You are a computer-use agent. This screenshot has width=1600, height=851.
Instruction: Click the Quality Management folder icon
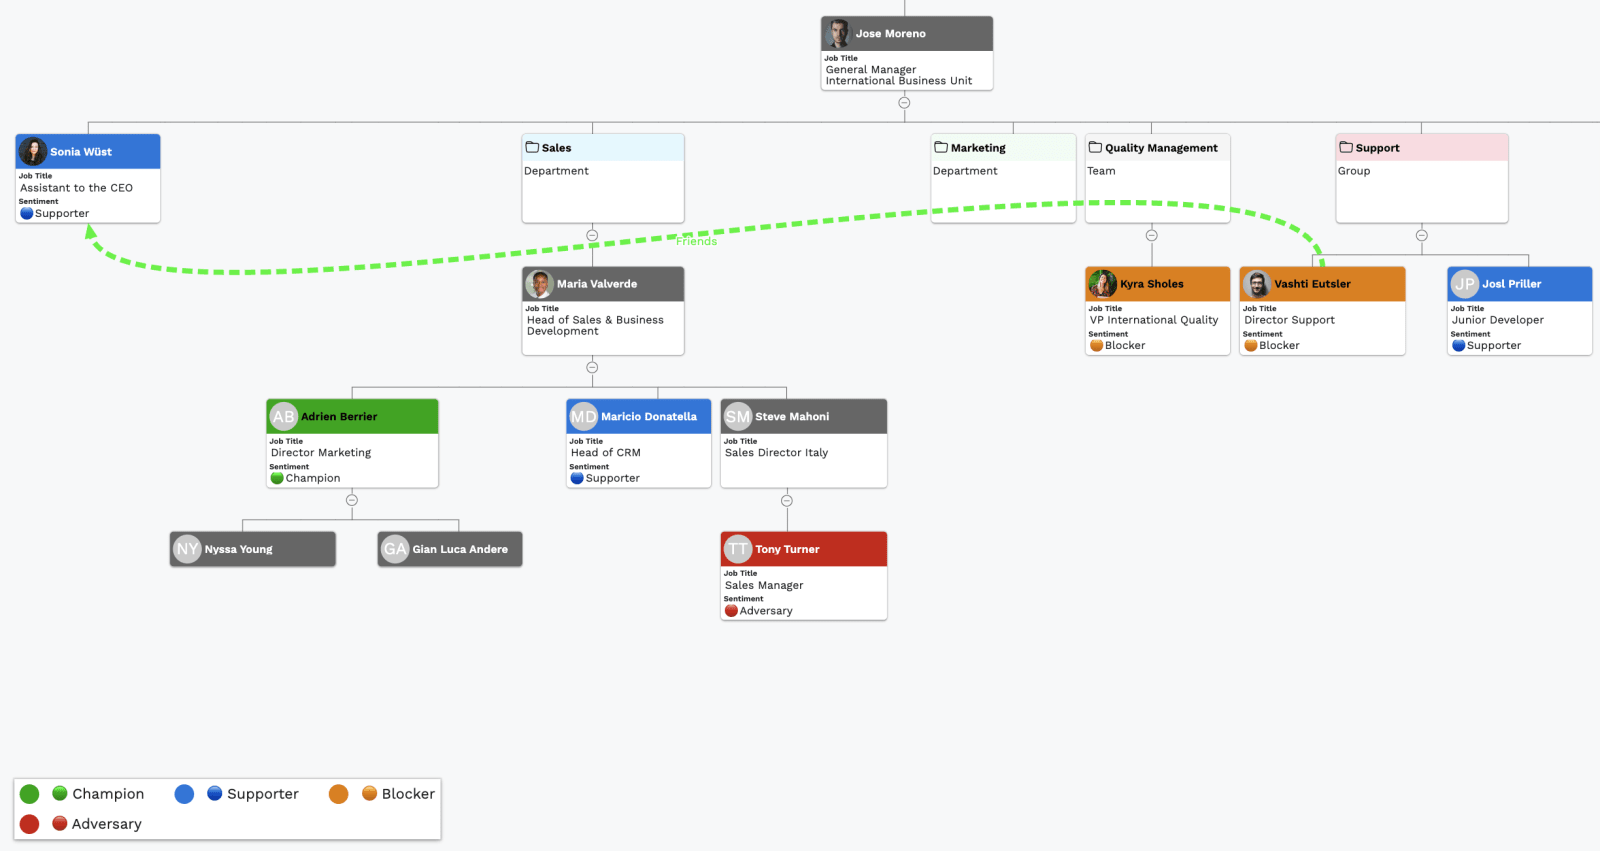[1095, 147]
